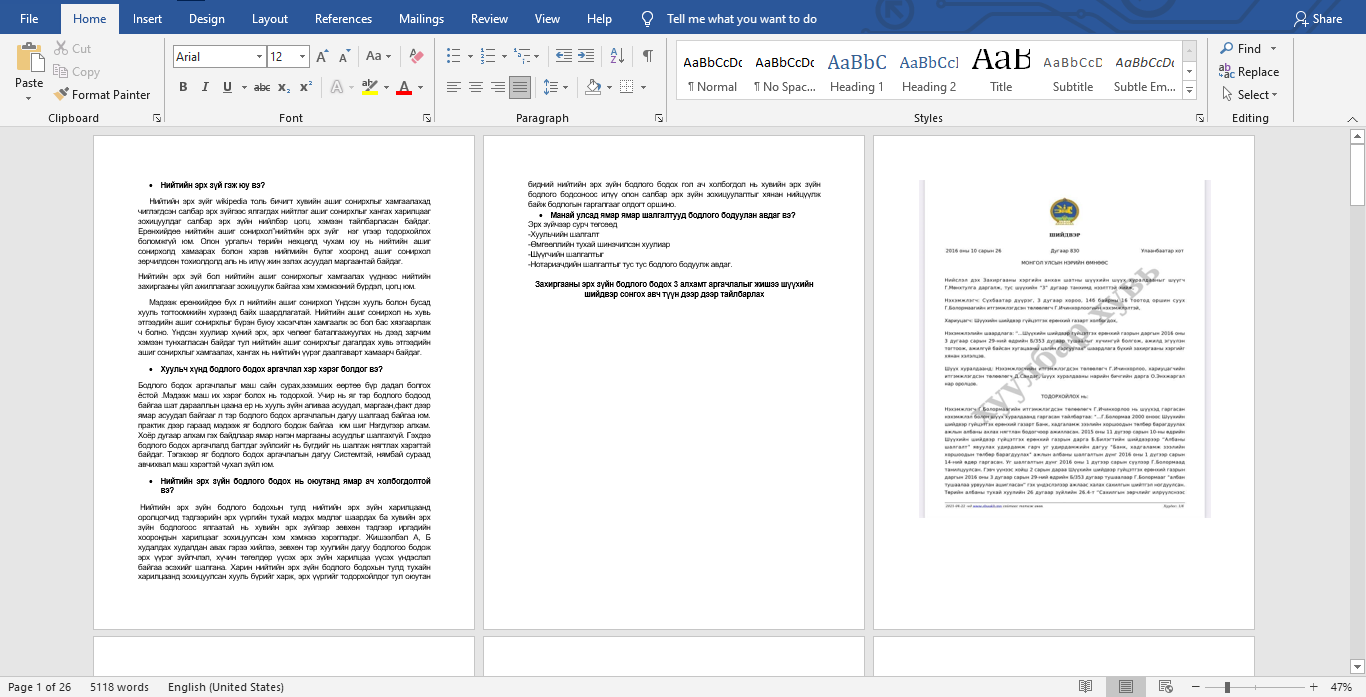Screen dimensions: 1366x697
Task: Open the Clipboard pane dialog launcher
Action: pos(157,118)
